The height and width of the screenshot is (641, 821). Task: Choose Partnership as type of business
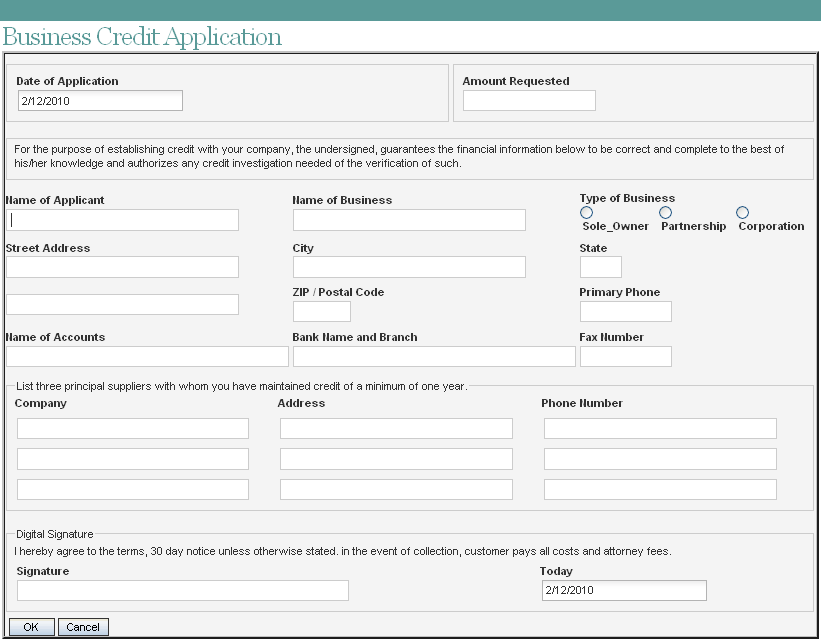click(666, 213)
